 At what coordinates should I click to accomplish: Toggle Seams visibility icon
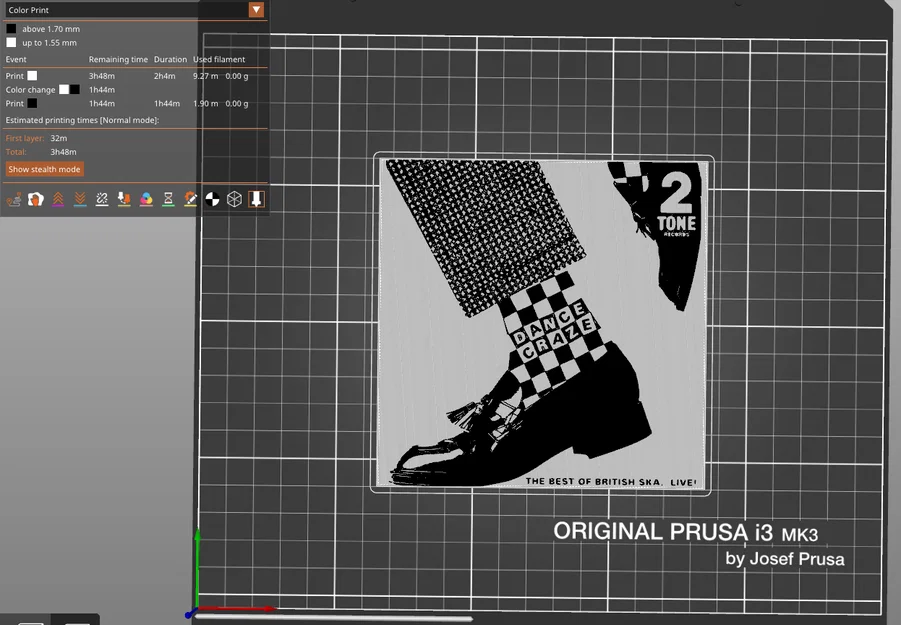coord(102,199)
